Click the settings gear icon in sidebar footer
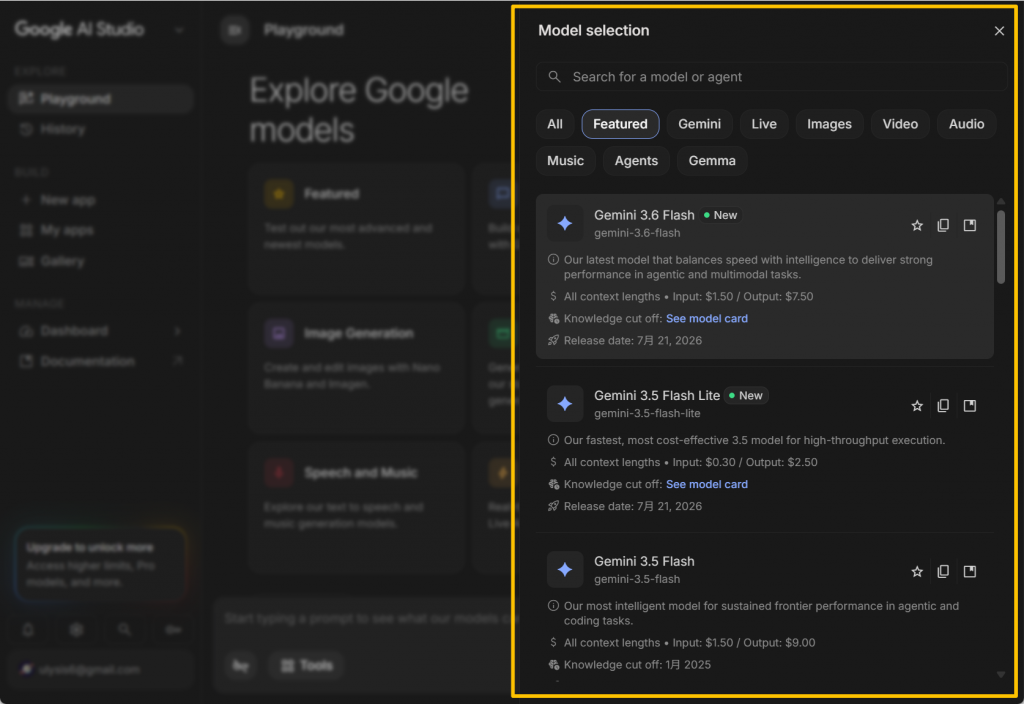Screen dimensions: 1024x704 pos(76,630)
